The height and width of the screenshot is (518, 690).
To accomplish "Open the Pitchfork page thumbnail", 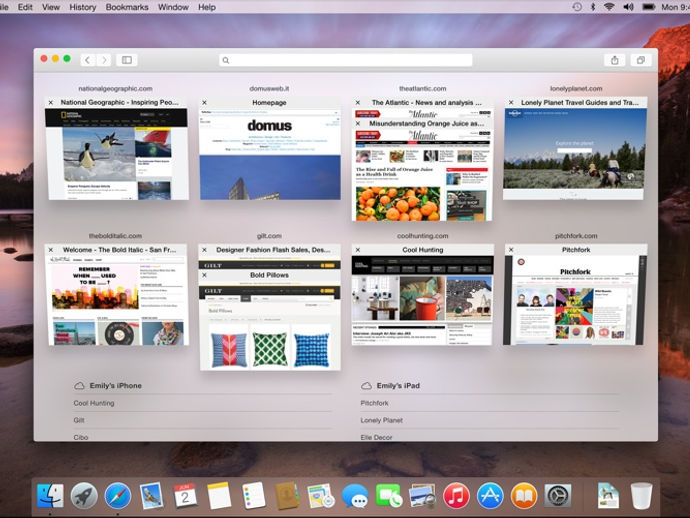I will [575, 301].
